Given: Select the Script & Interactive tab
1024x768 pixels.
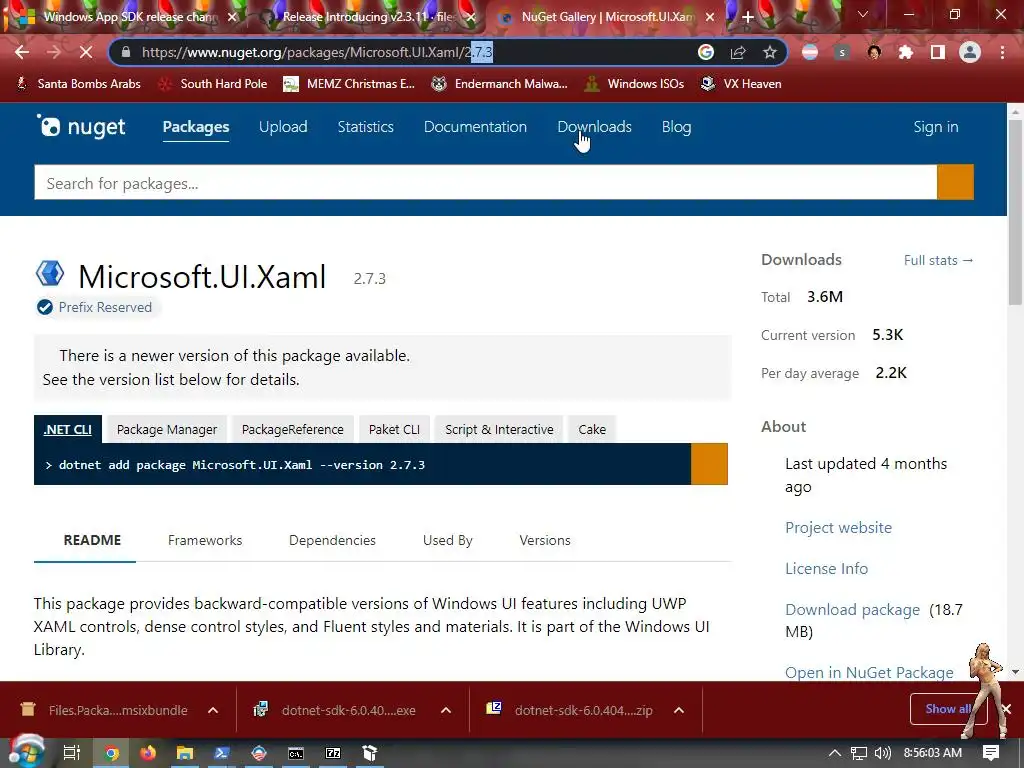Looking at the screenshot, I should click(499, 429).
